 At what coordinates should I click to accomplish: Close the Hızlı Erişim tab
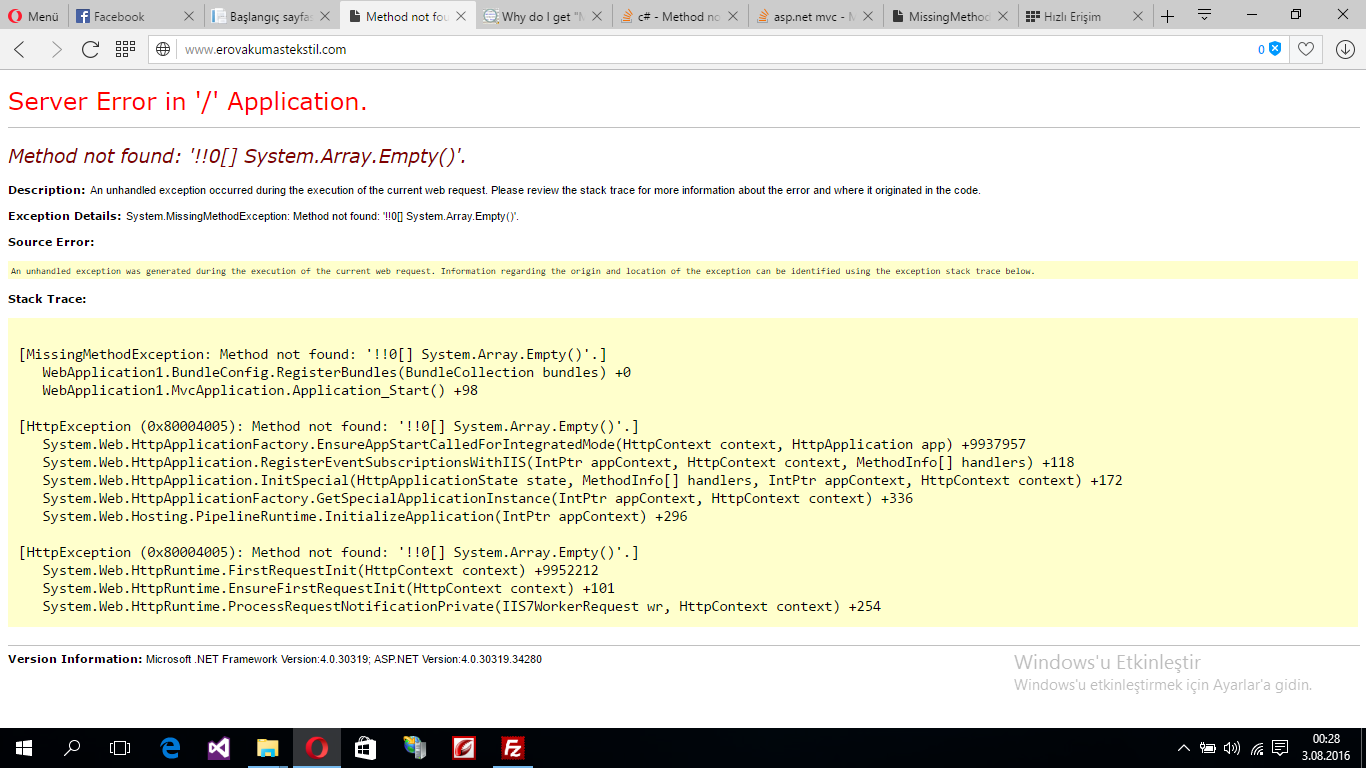(x=1137, y=16)
